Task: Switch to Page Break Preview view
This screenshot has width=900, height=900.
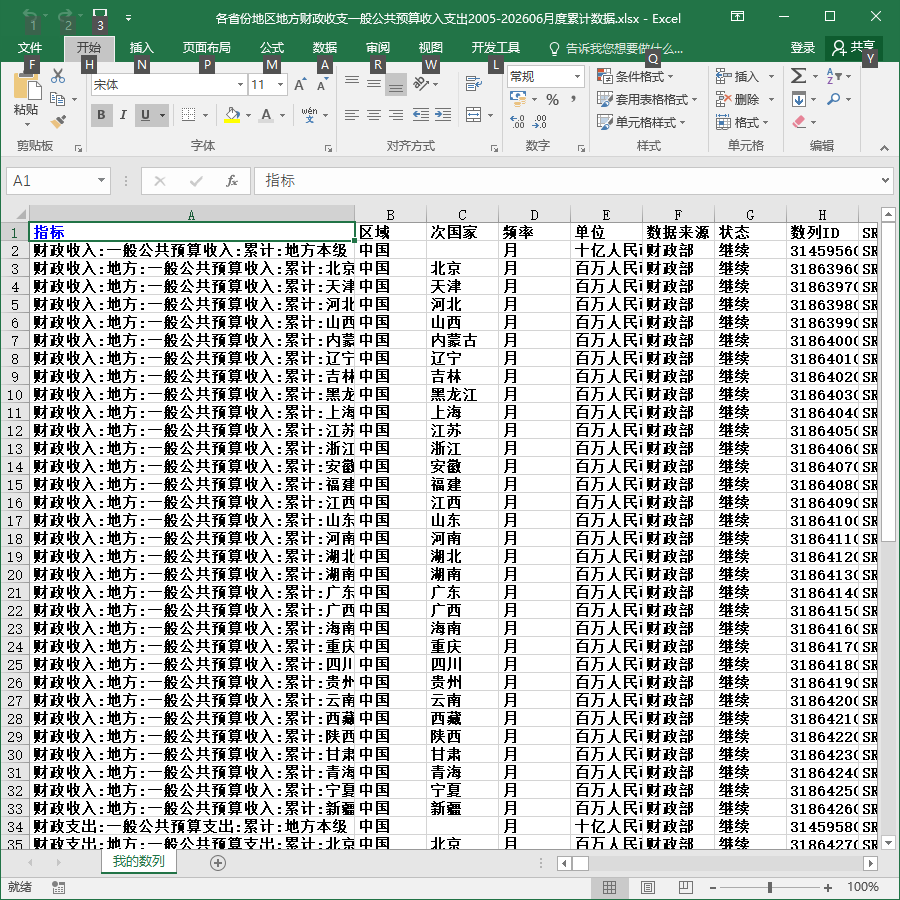Action: pyautogui.click(x=686, y=887)
